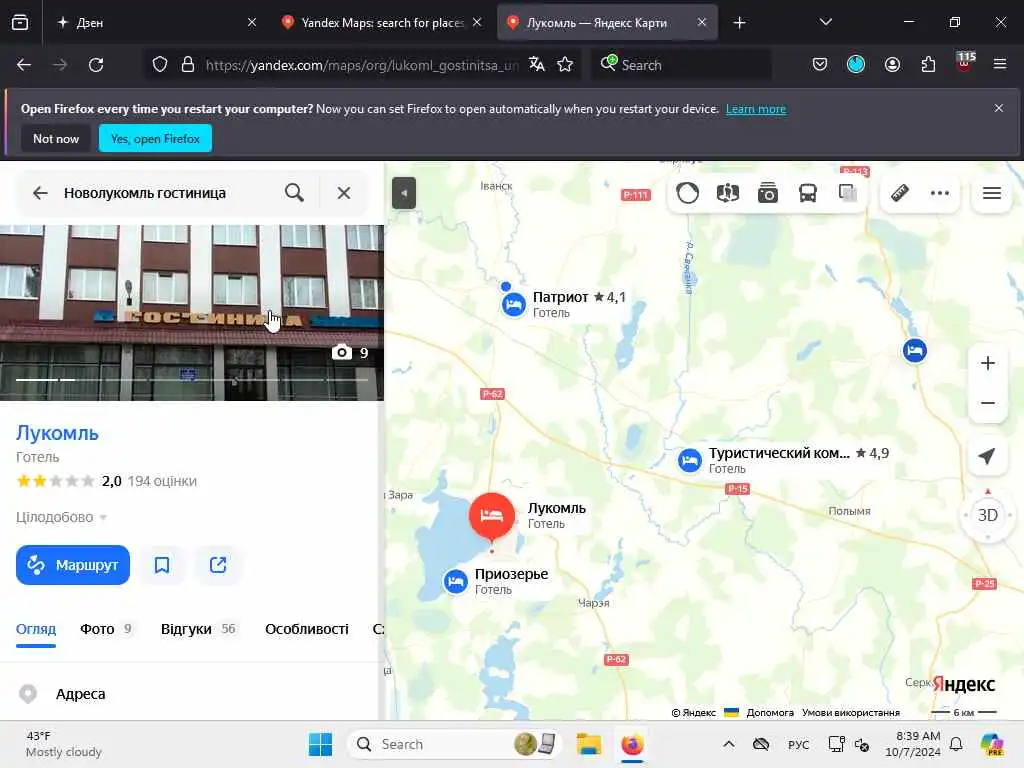Open the Firefox account icon
This screenshot has height=768, width=1024.
pyautogui.click(x=892, y=65)
